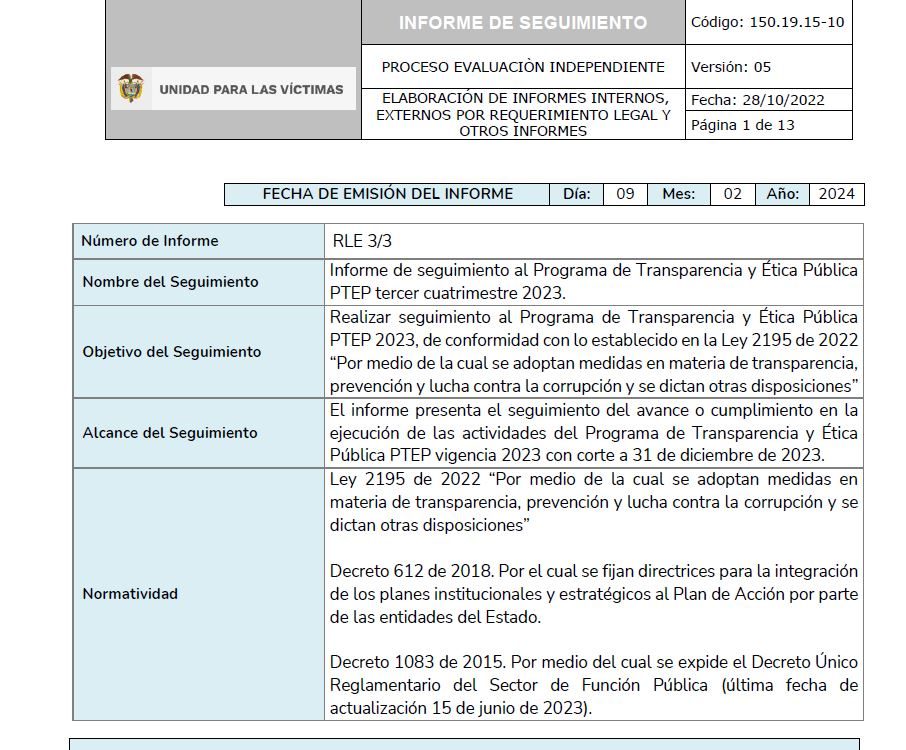Select the "Decreto 1083 de 2015" paragraph

coord(593,685)
